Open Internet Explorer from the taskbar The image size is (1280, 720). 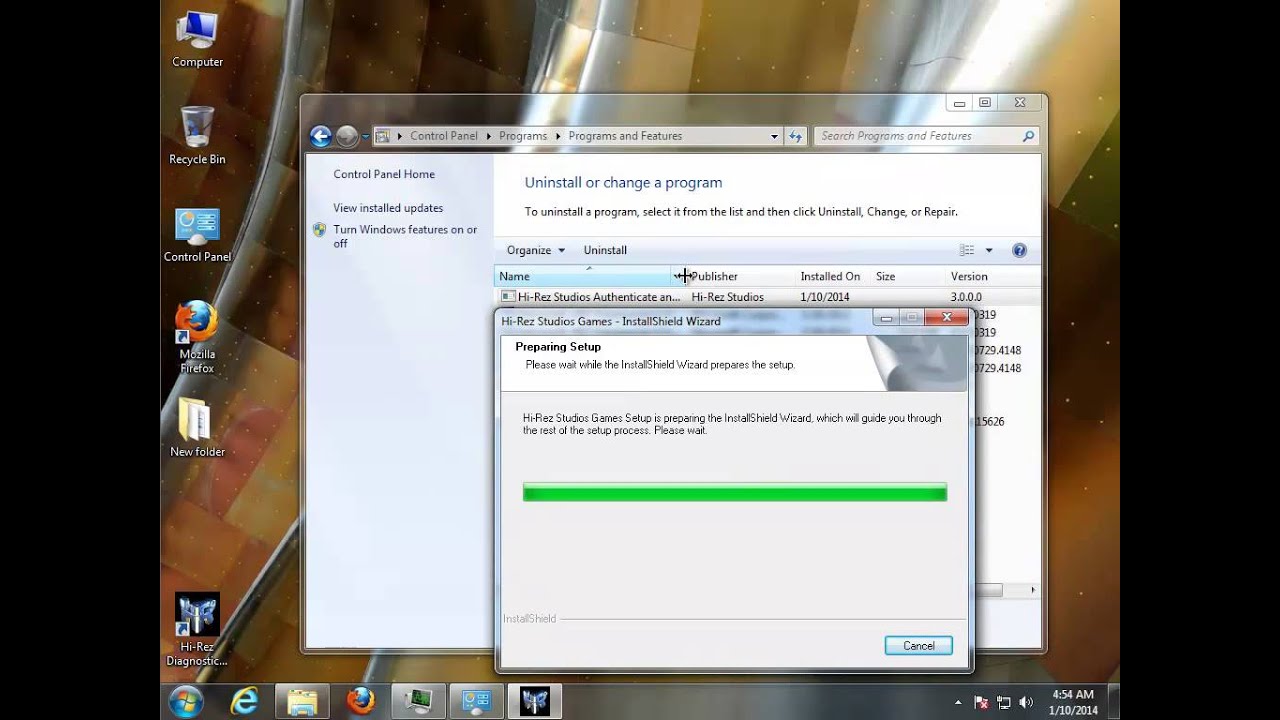click(244, 701)
